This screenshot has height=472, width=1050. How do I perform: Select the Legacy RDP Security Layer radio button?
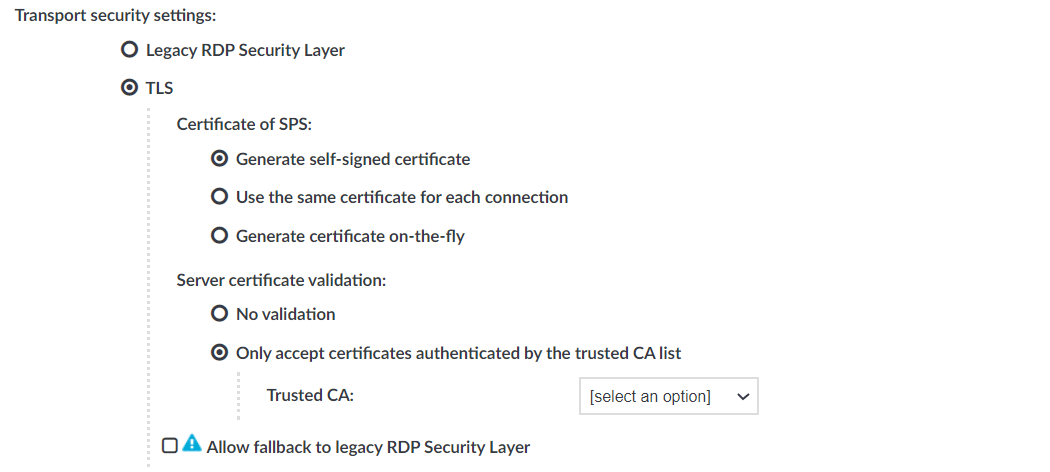(129, 50)
